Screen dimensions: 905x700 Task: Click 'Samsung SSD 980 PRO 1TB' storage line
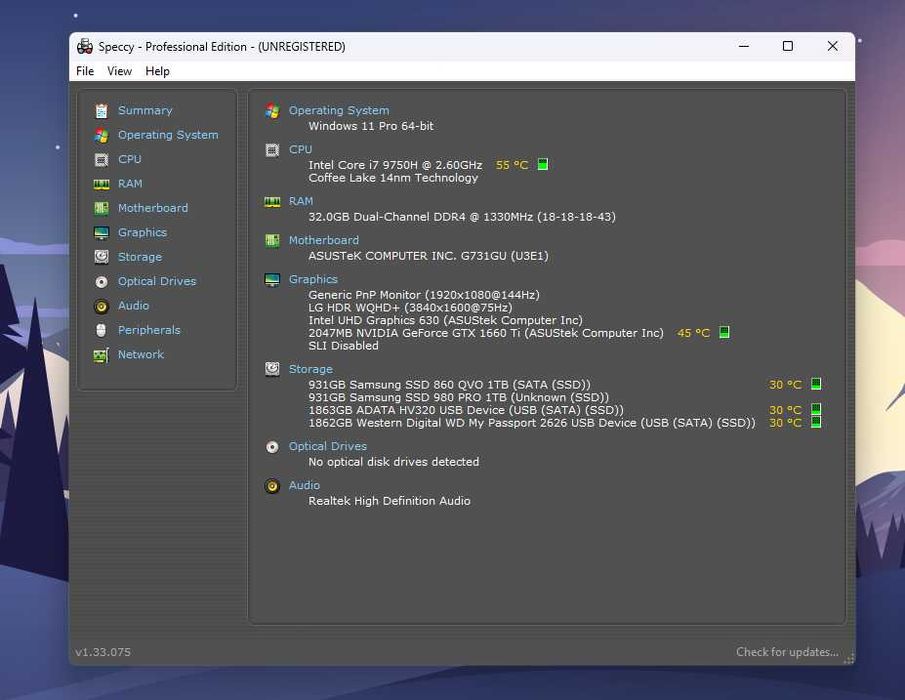pyautogui.click(x=458, y=397)
